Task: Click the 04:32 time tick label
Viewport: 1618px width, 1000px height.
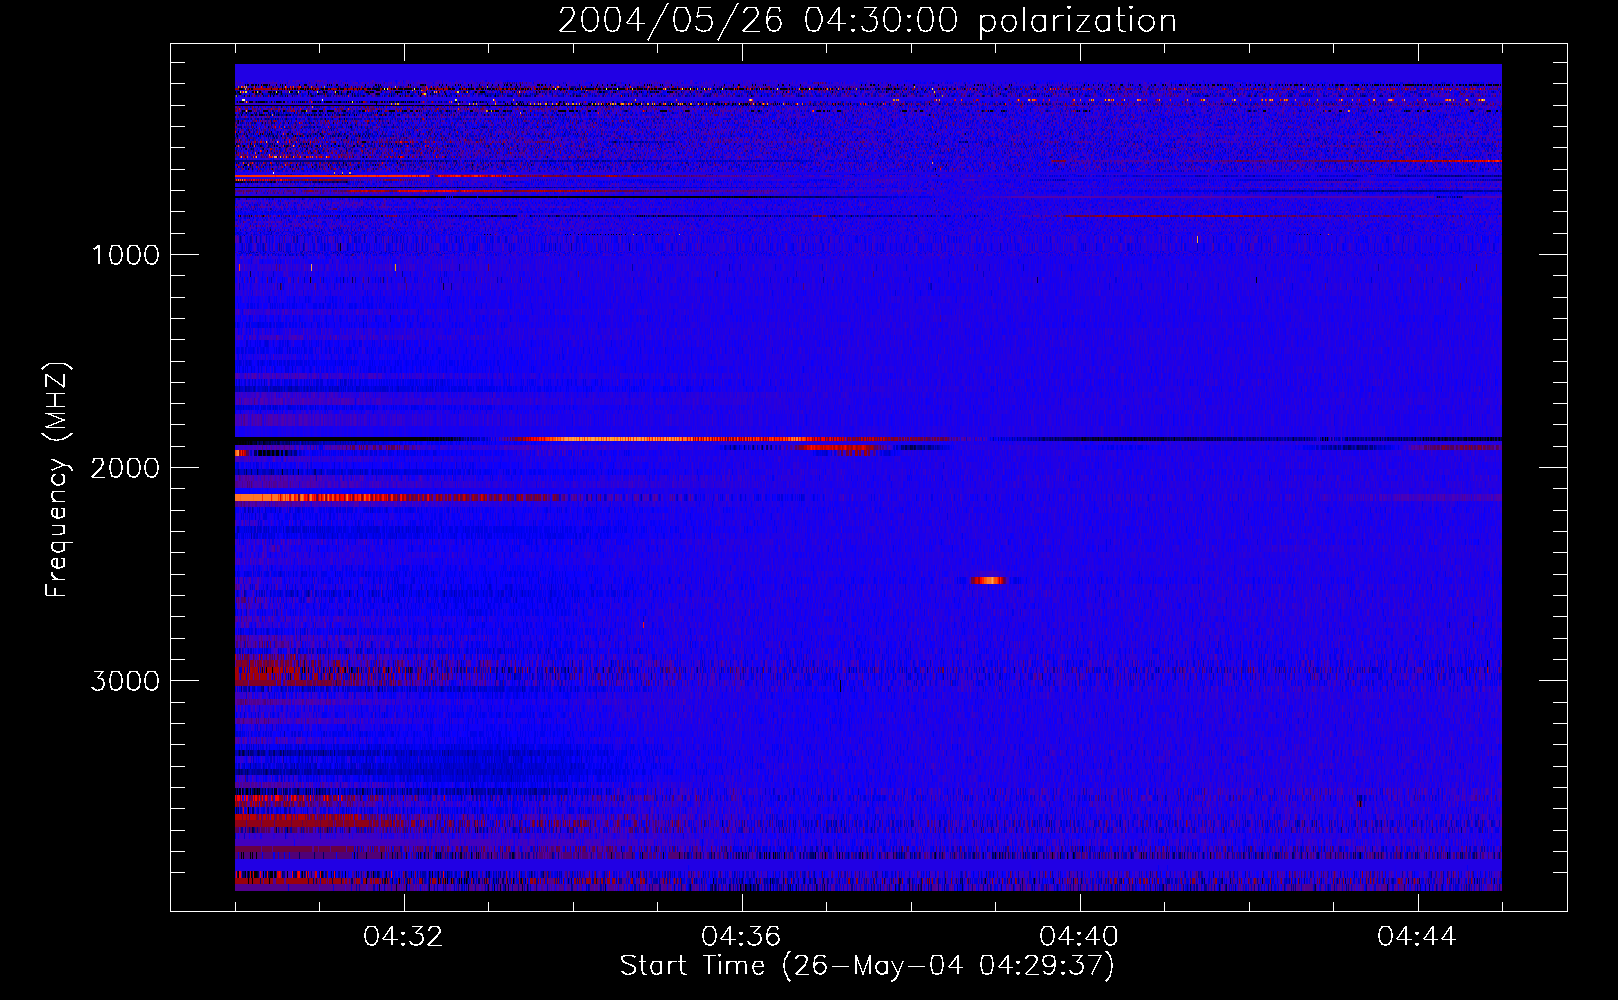Action: click(x=403, y=937)
